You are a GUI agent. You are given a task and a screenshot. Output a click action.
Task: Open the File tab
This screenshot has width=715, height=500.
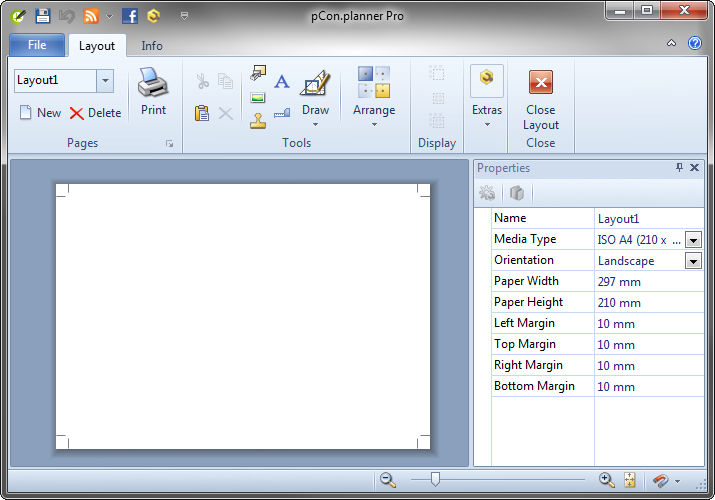pyautogui.click(x=37, y=45)
